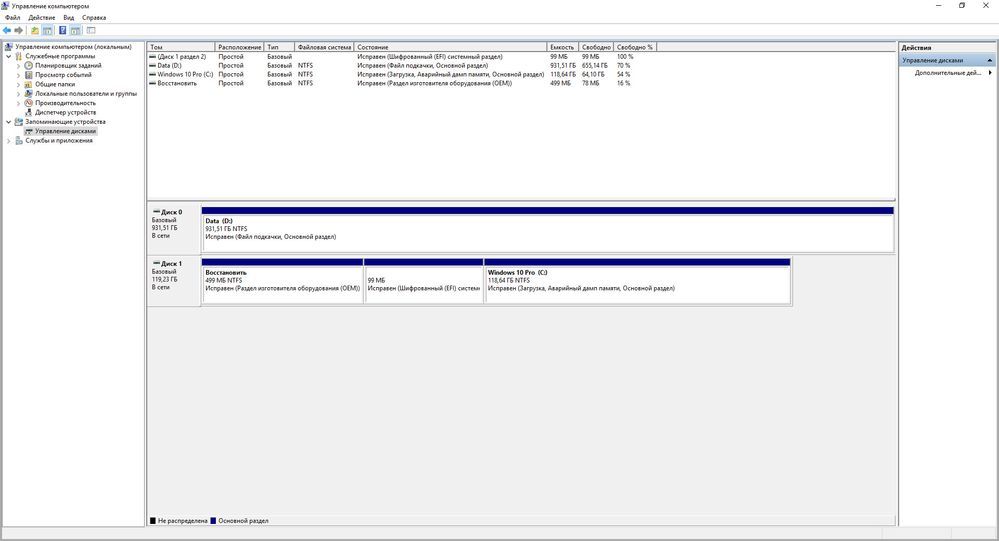Select Просмотр событий in the tree
The image size is (999, 541).
click(x=63, y=75)
